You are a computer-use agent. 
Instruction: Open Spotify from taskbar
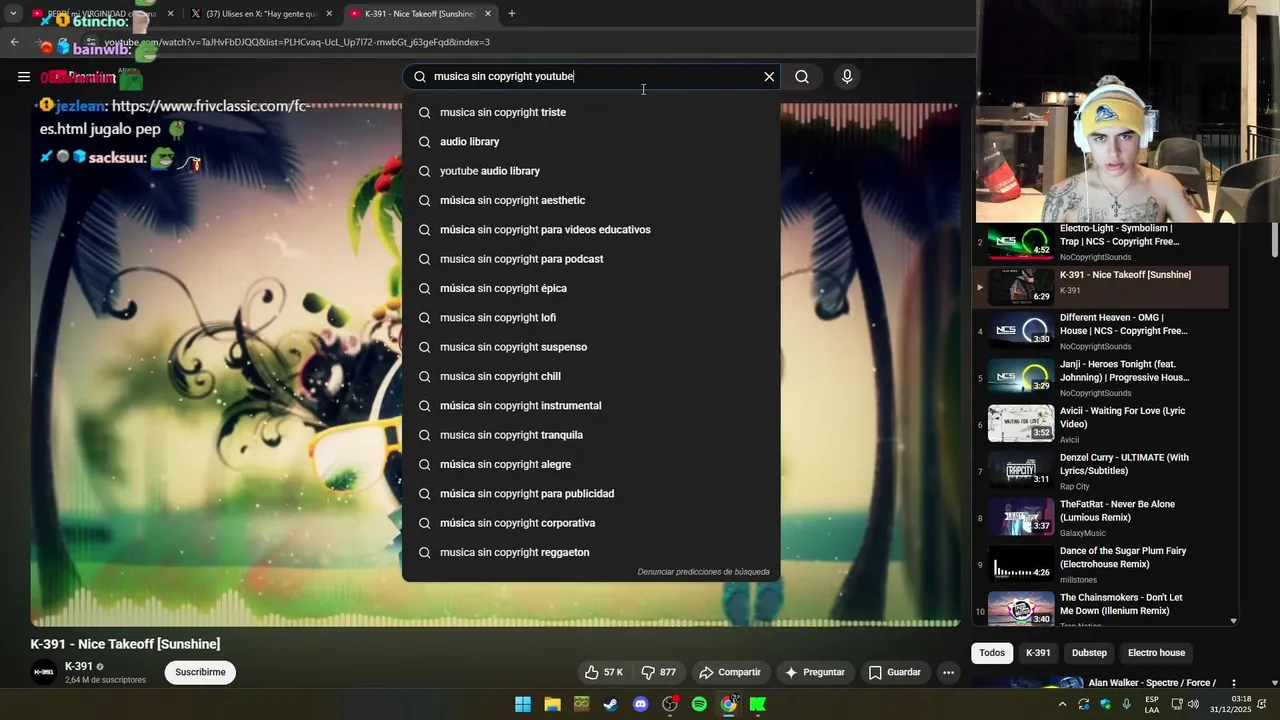click(x=699, y=704)
